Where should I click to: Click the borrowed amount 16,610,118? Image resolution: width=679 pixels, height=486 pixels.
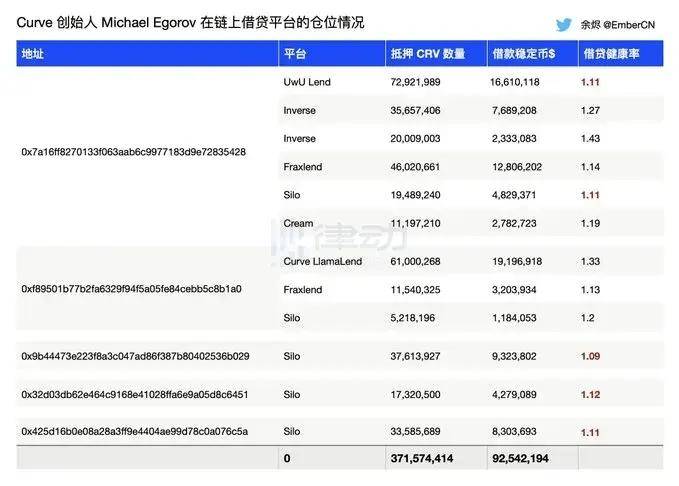pos(515,82)
